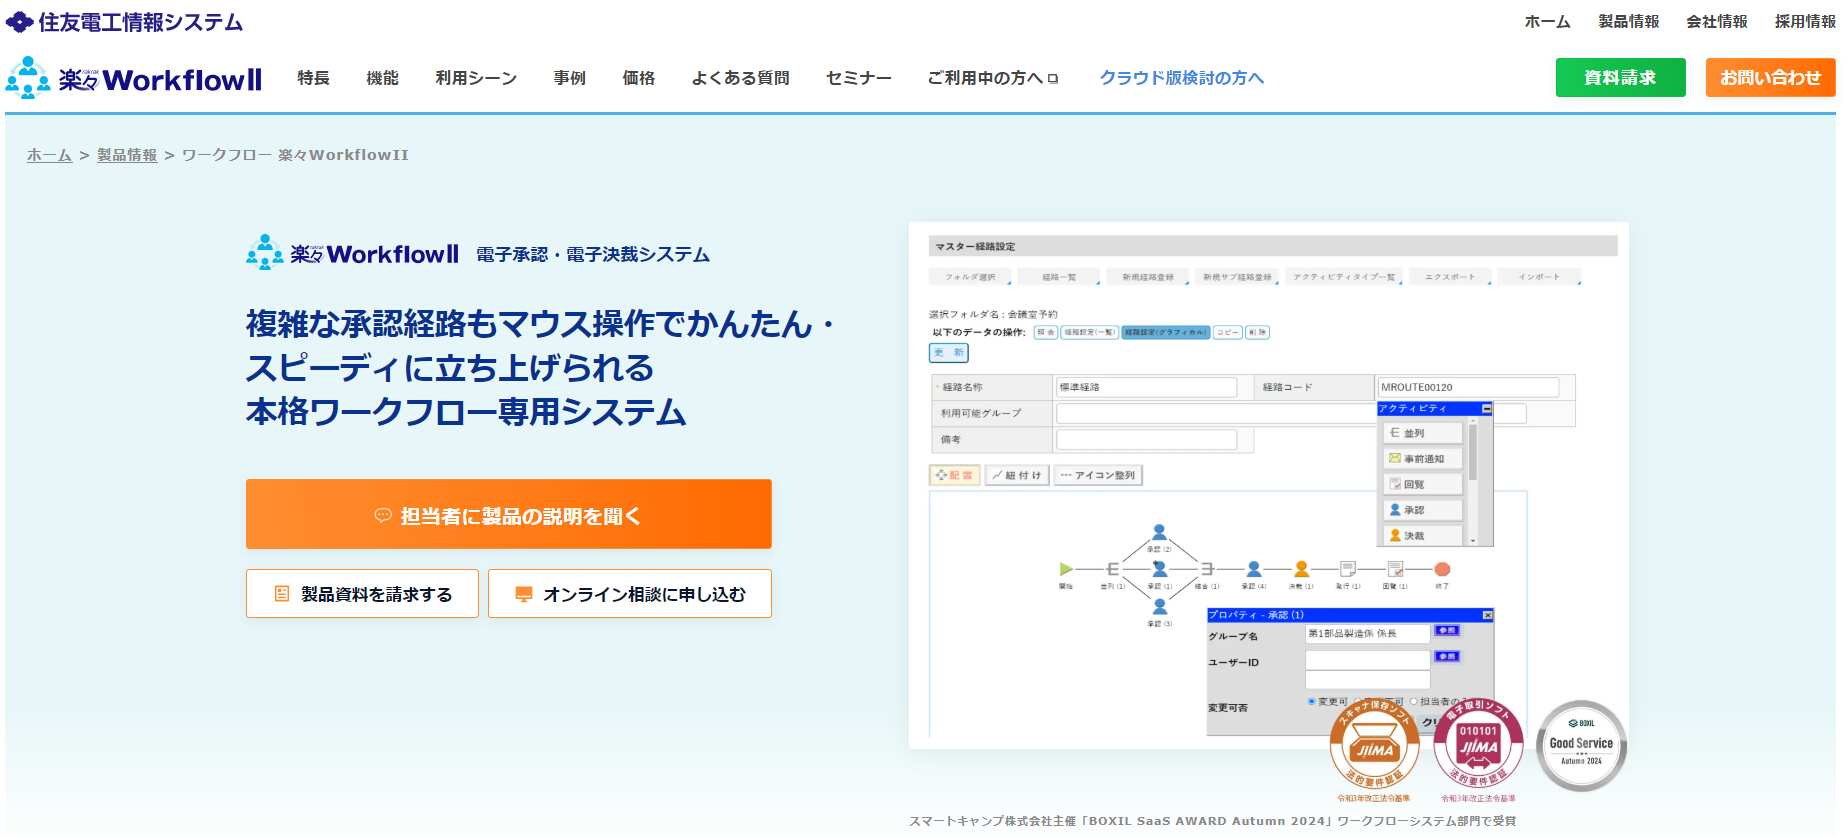Click the orange お問い合わせ button

tap(1770, 77)
